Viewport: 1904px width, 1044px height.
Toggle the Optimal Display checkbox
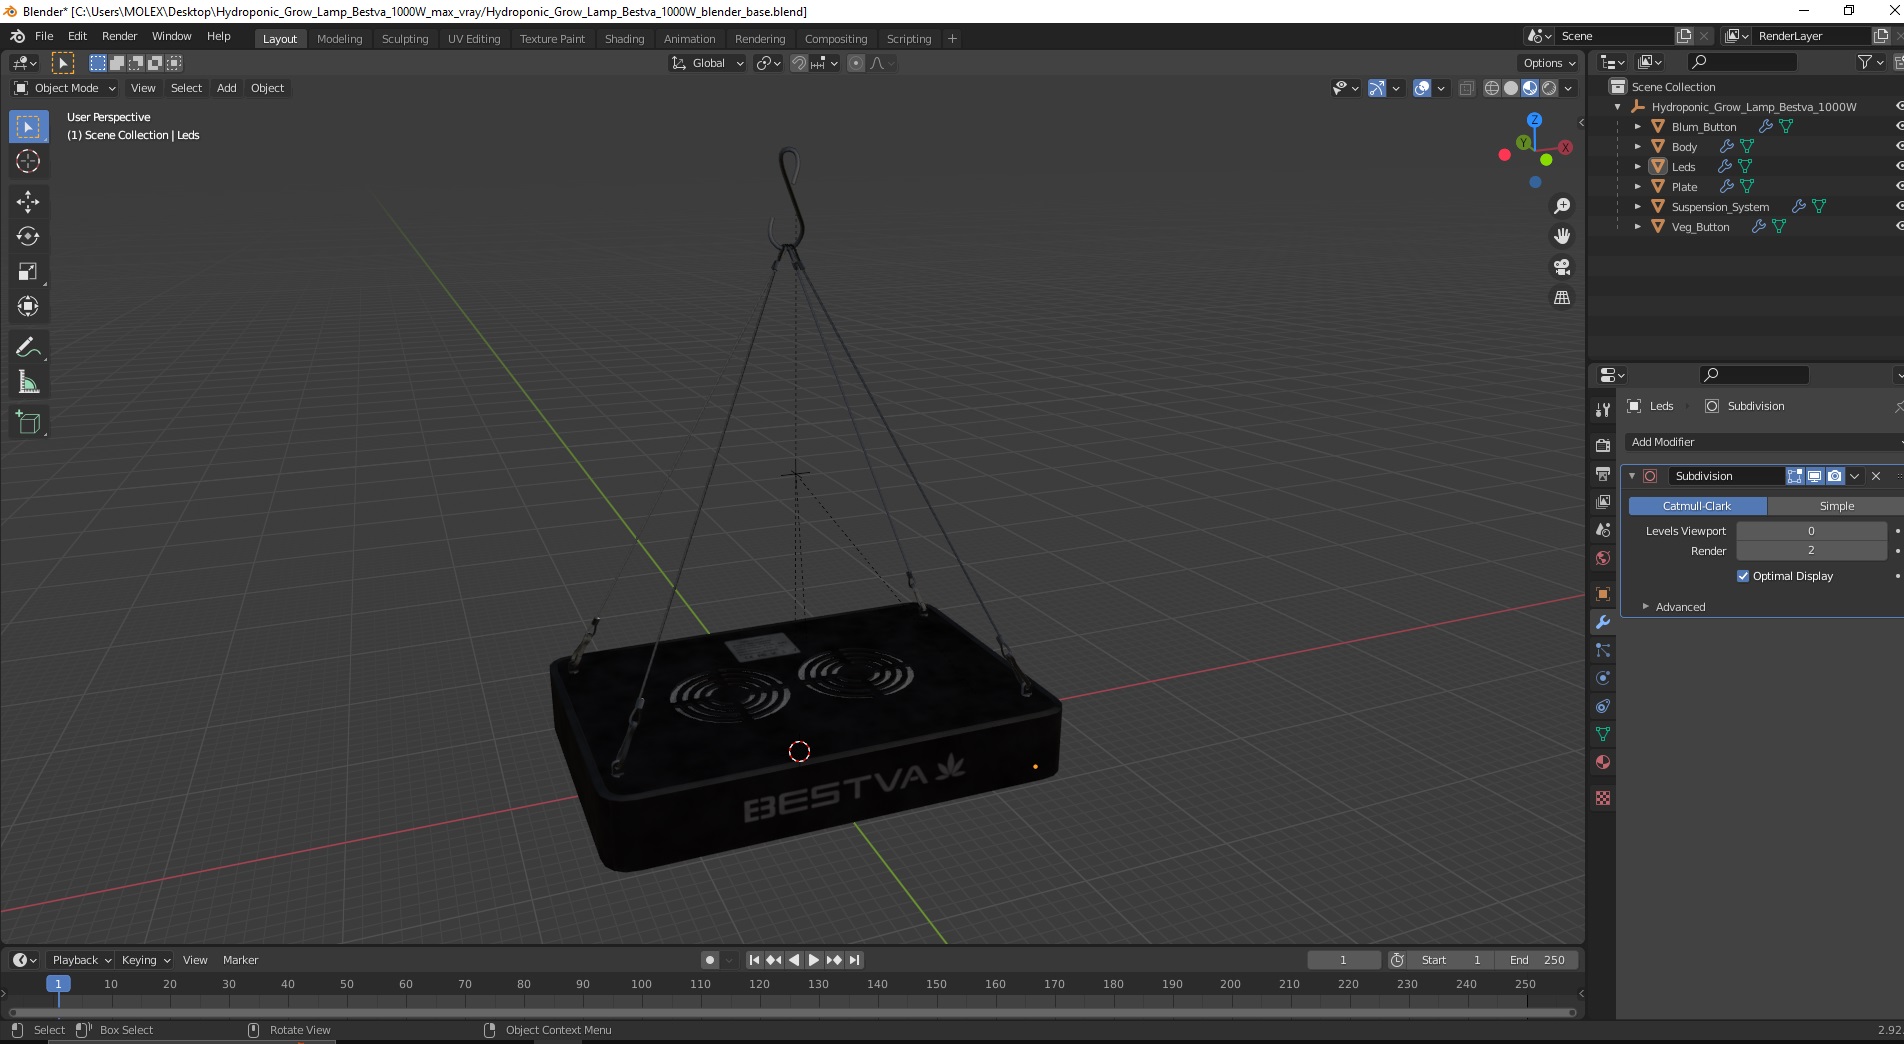1743,576
